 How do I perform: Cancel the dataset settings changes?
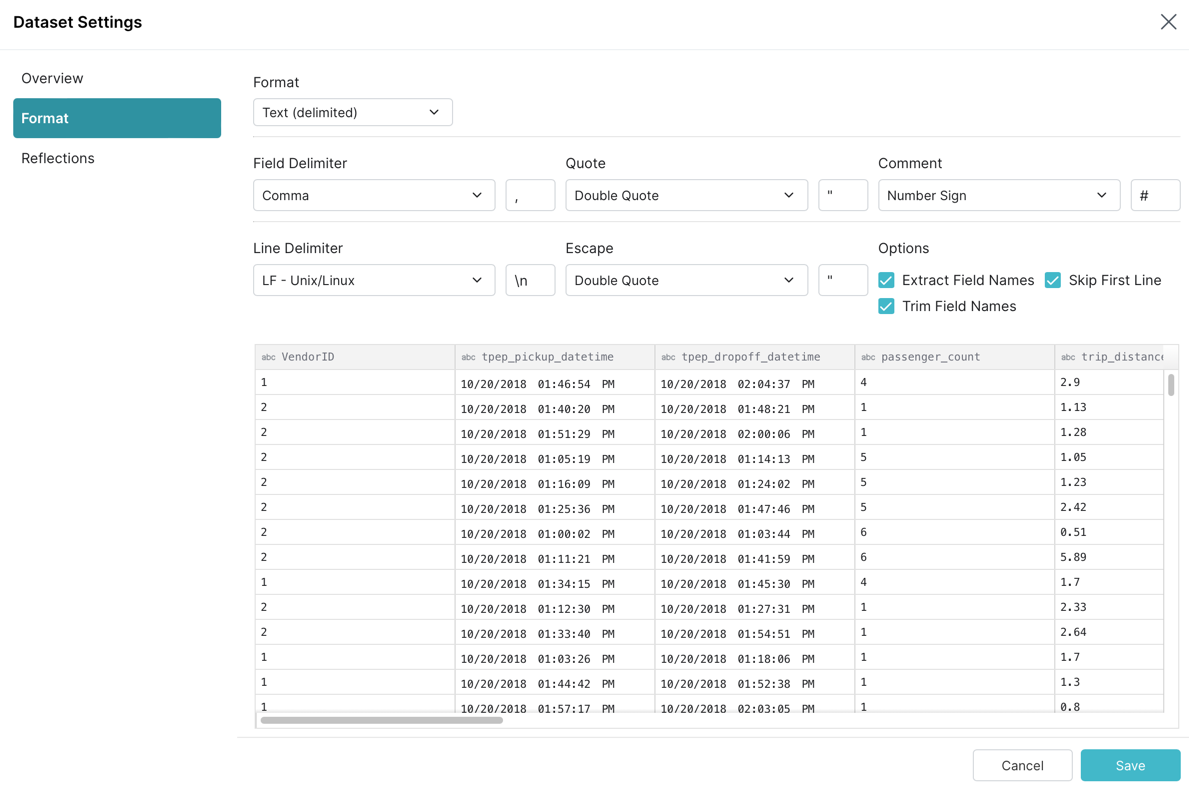[x=1022, y=765]
